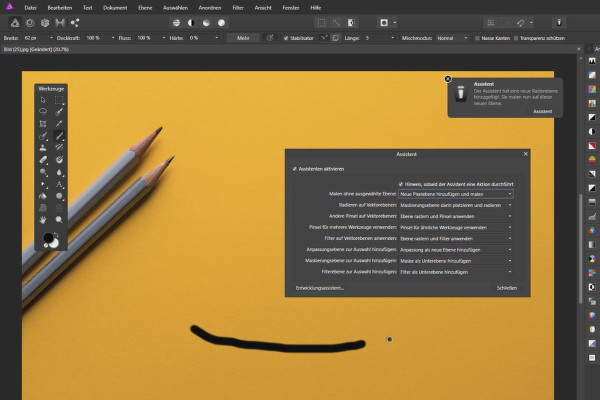Click the Länge value field

[x=377, y=38]
